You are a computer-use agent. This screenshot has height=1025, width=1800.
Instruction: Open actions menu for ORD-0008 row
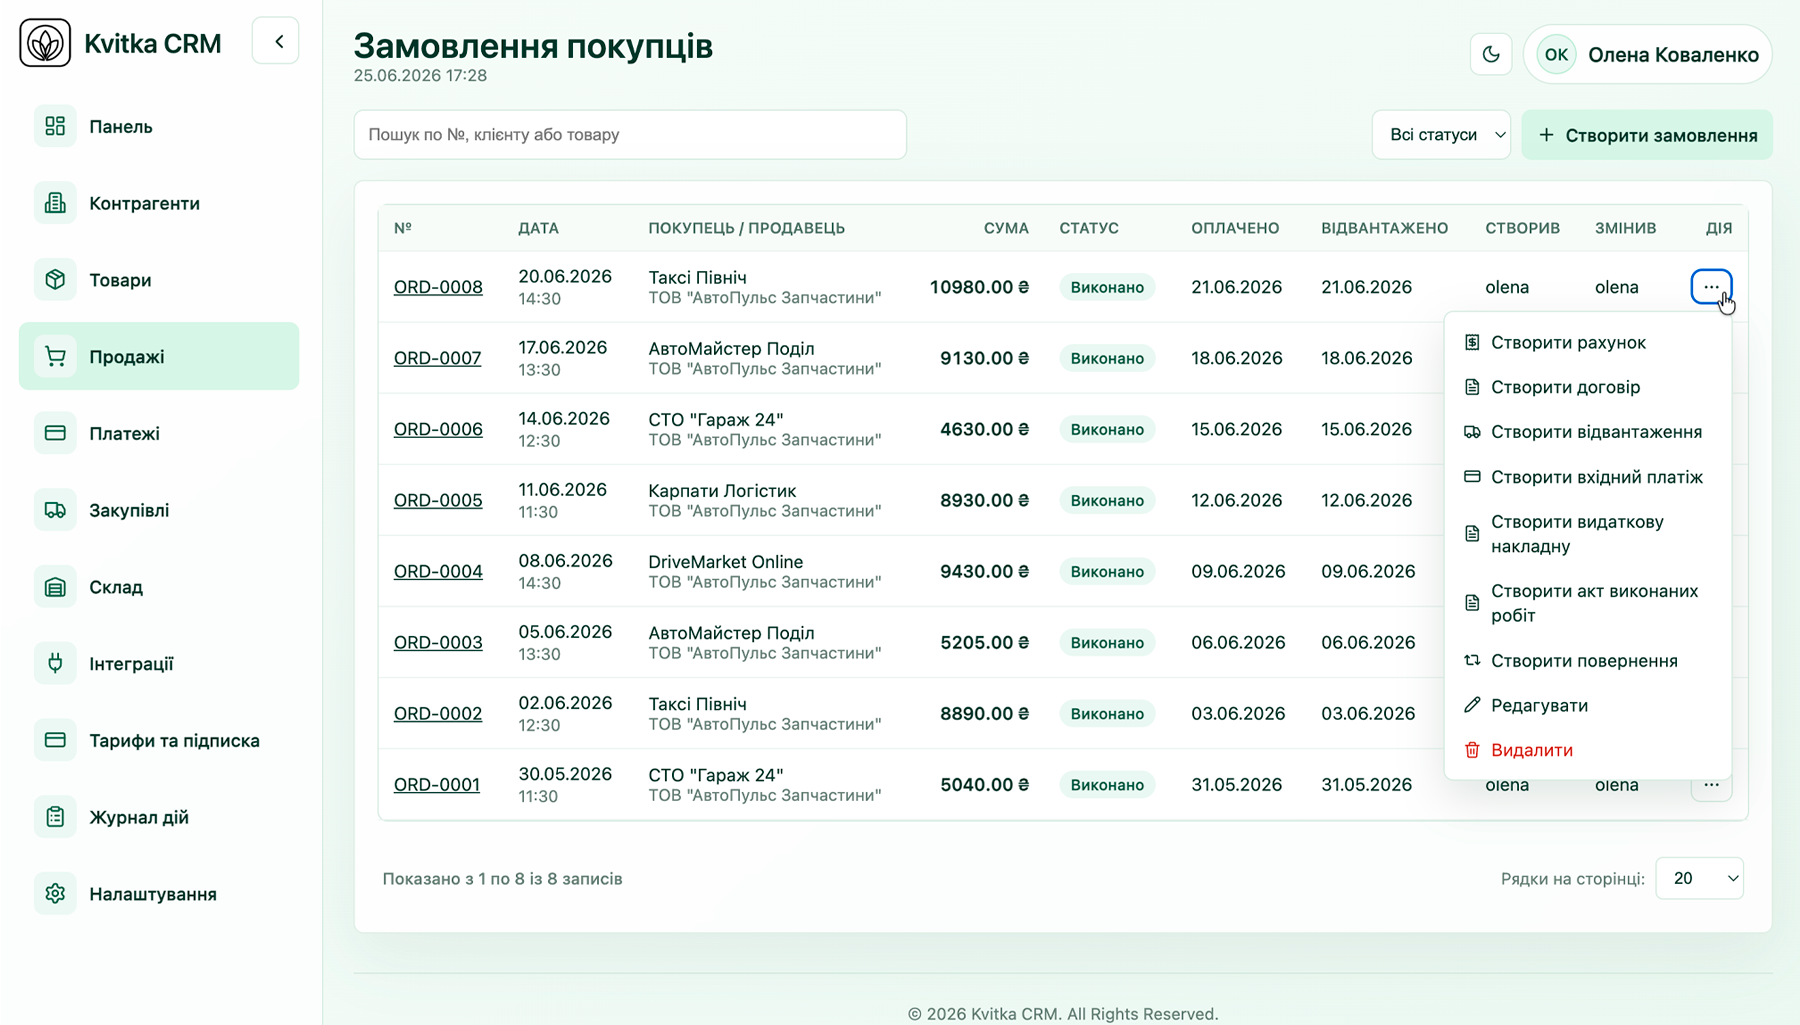(x=1711, y=287)
